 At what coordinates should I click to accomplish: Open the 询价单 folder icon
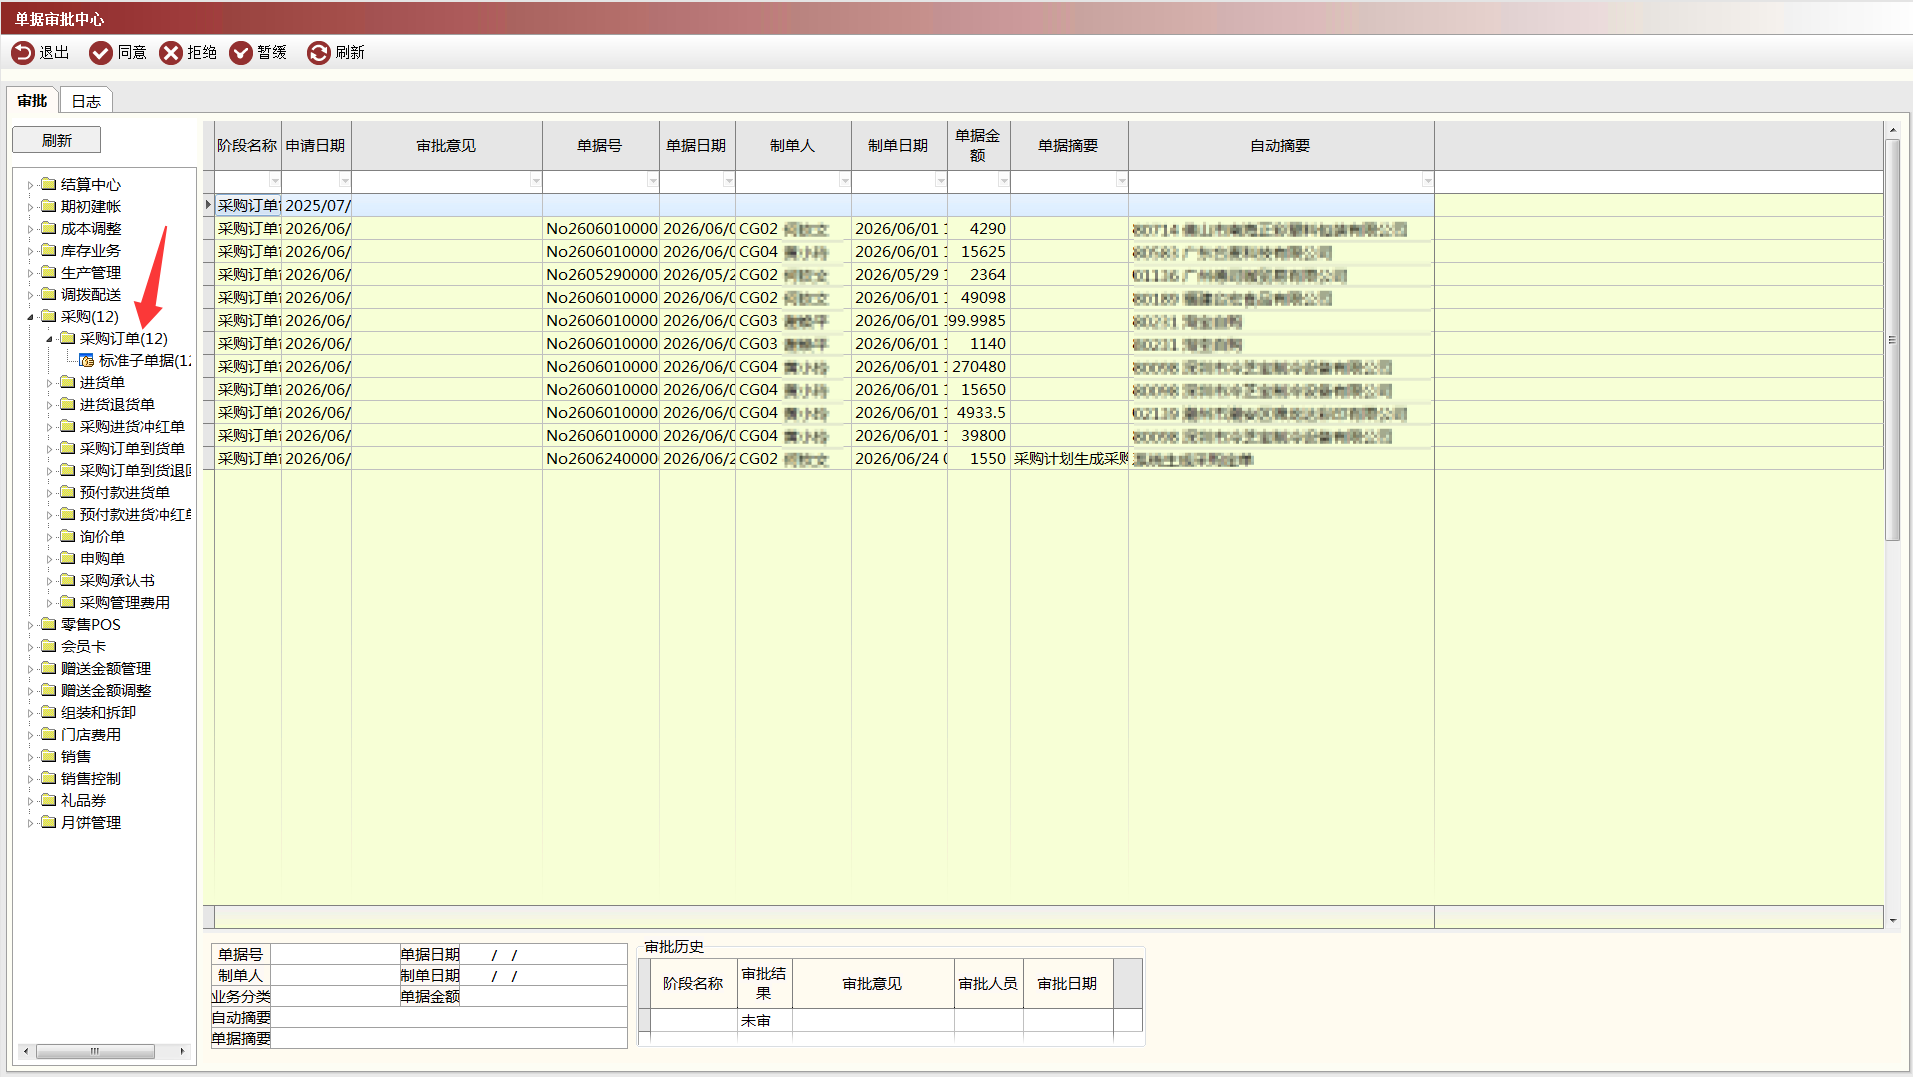point(68,536)
